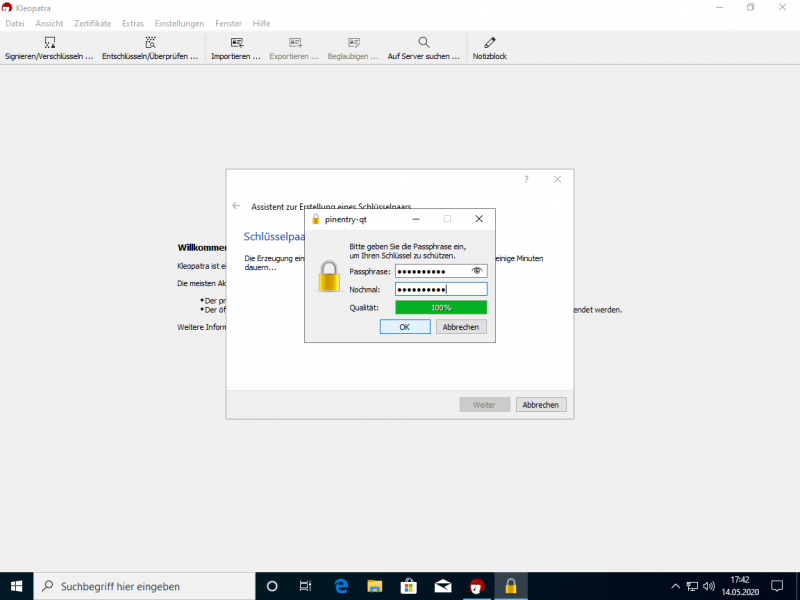This screenshot has width=800, height=600.
Task: Click the Kleopatra taskbar icon
Action: tap(477, 586)
